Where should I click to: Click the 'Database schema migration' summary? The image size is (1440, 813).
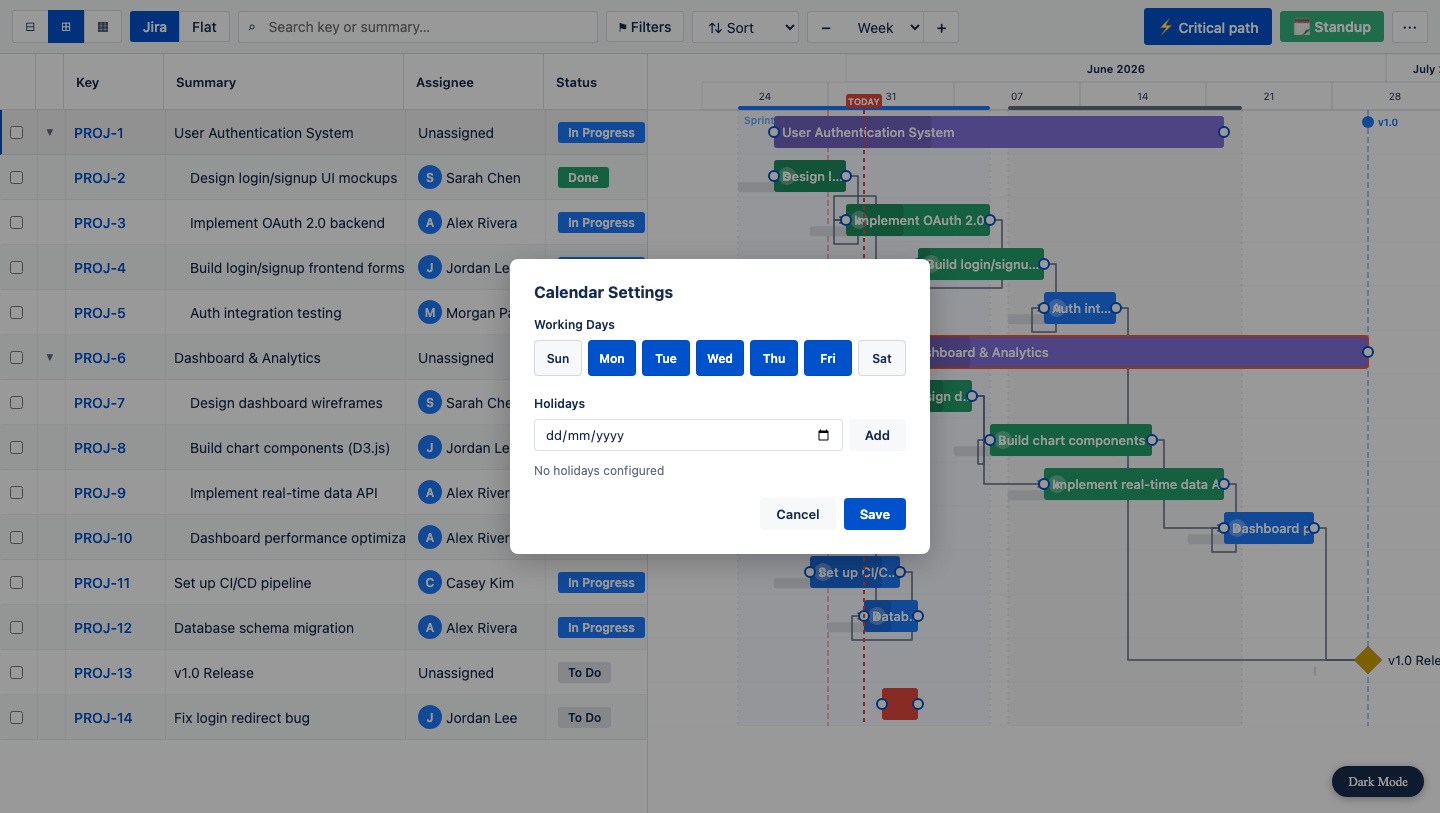coord(264,628)
